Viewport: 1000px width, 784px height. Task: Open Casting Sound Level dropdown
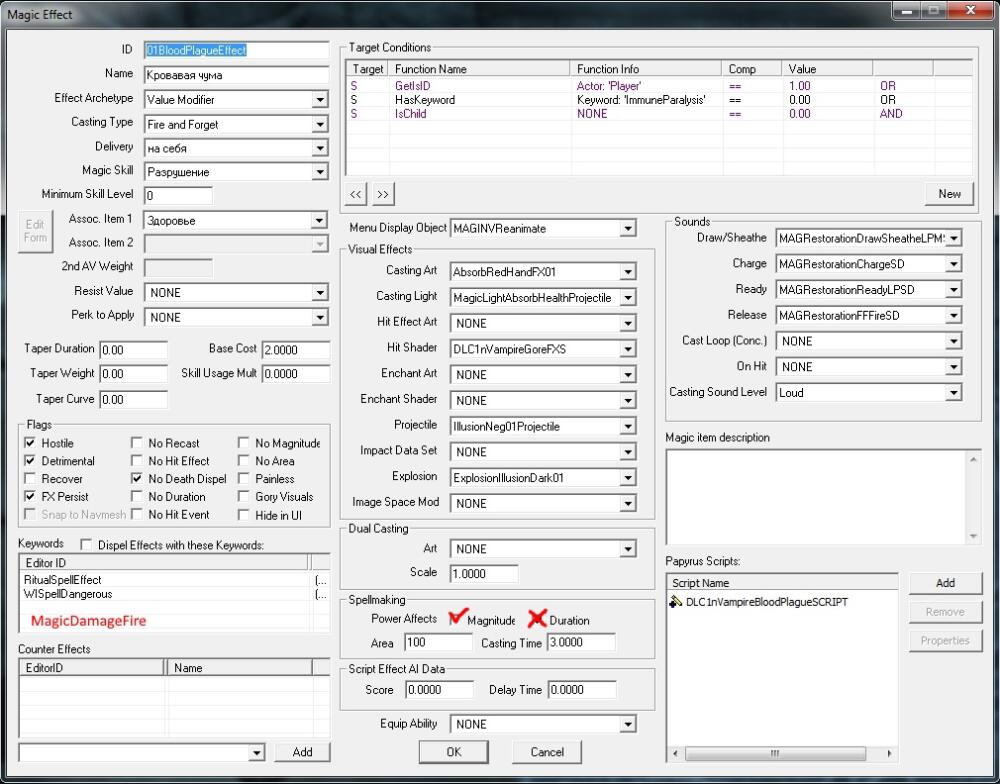point(953,393)
